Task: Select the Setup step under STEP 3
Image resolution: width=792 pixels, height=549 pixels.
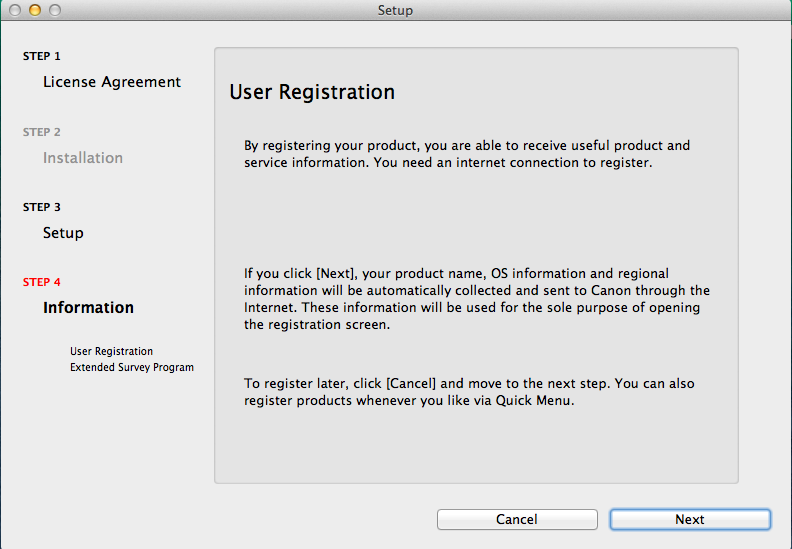Action: coord(63,233)
